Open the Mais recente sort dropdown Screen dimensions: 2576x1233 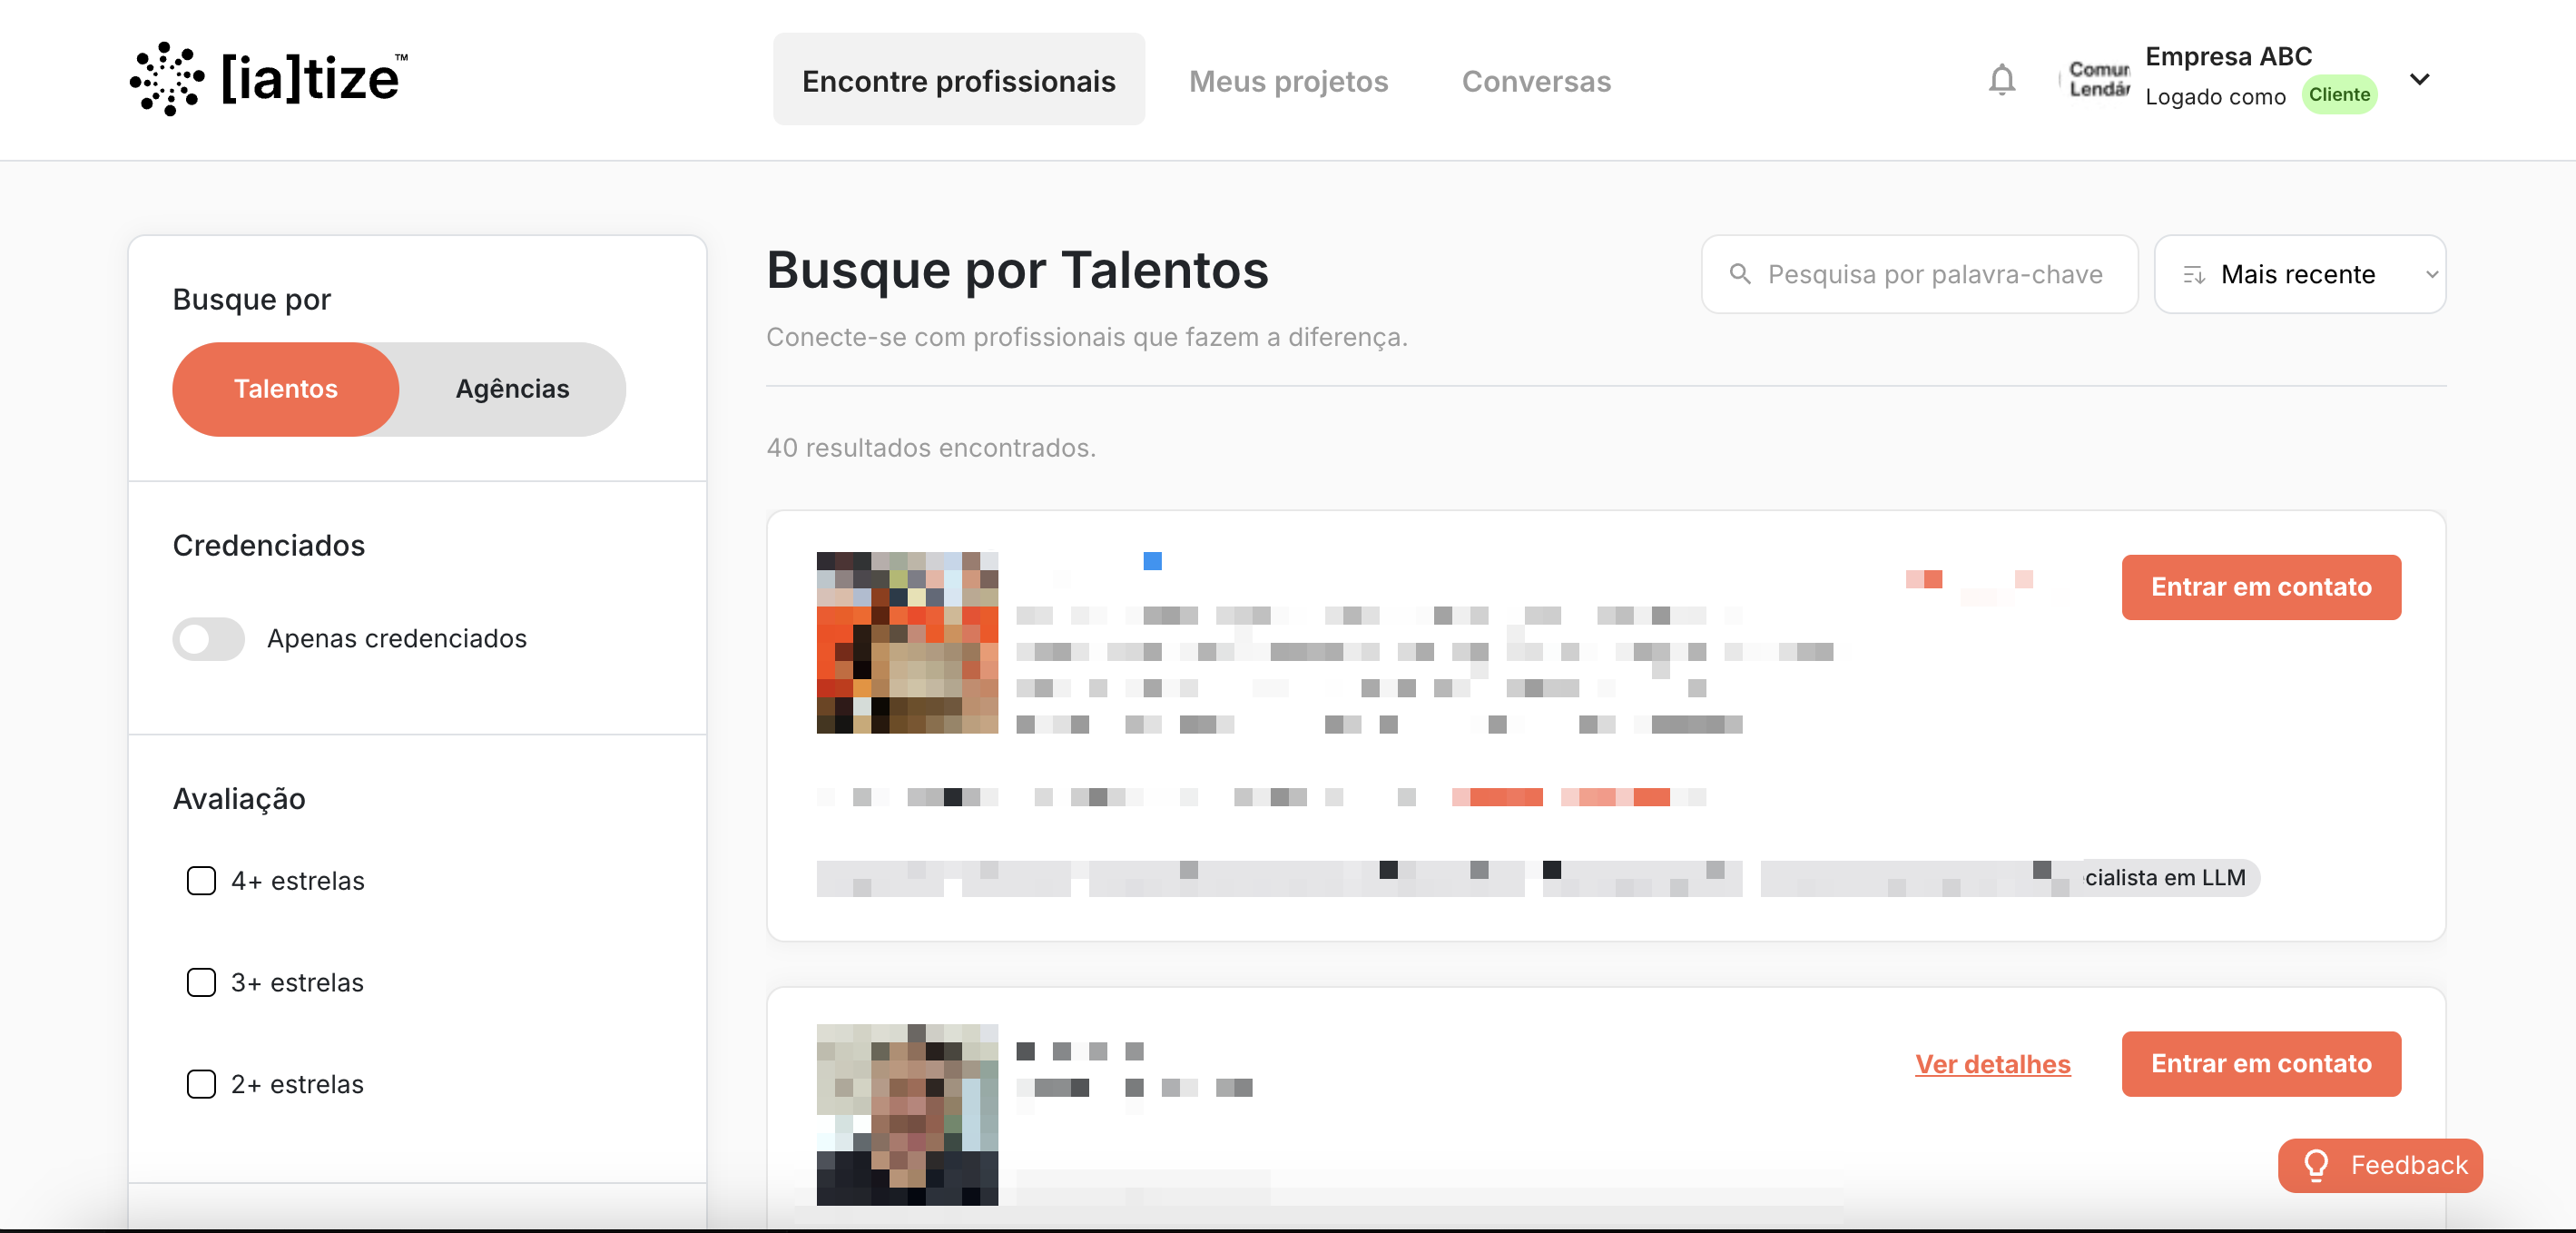point(2300,275)
